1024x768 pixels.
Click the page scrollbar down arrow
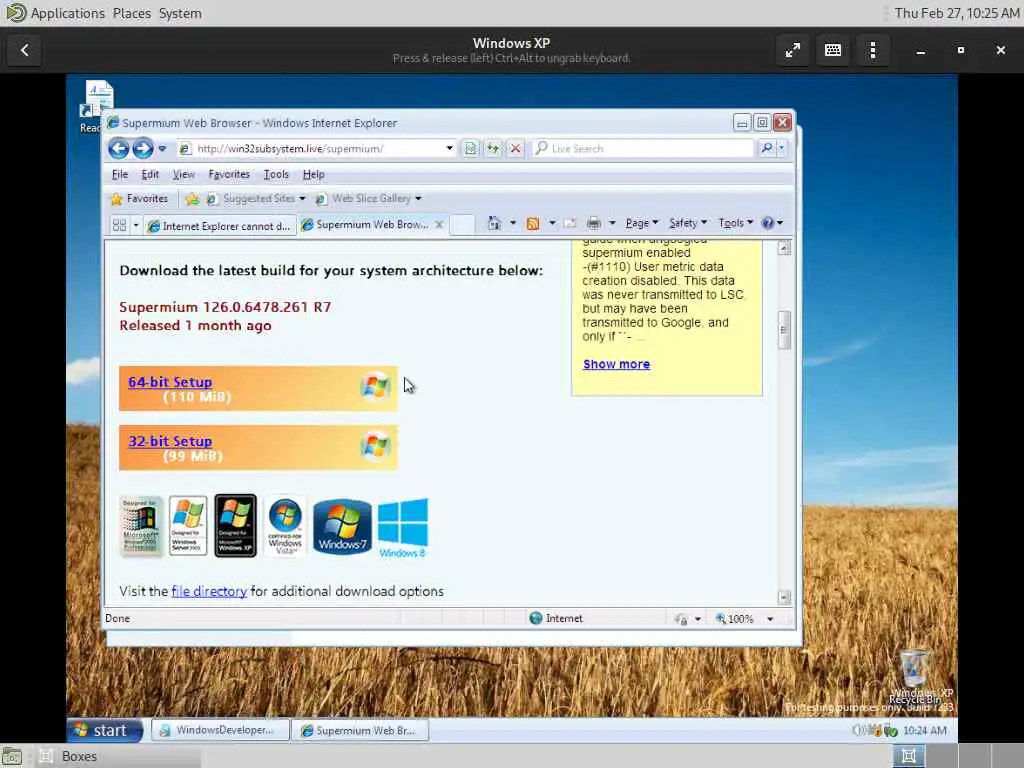[x=784, y=597]
